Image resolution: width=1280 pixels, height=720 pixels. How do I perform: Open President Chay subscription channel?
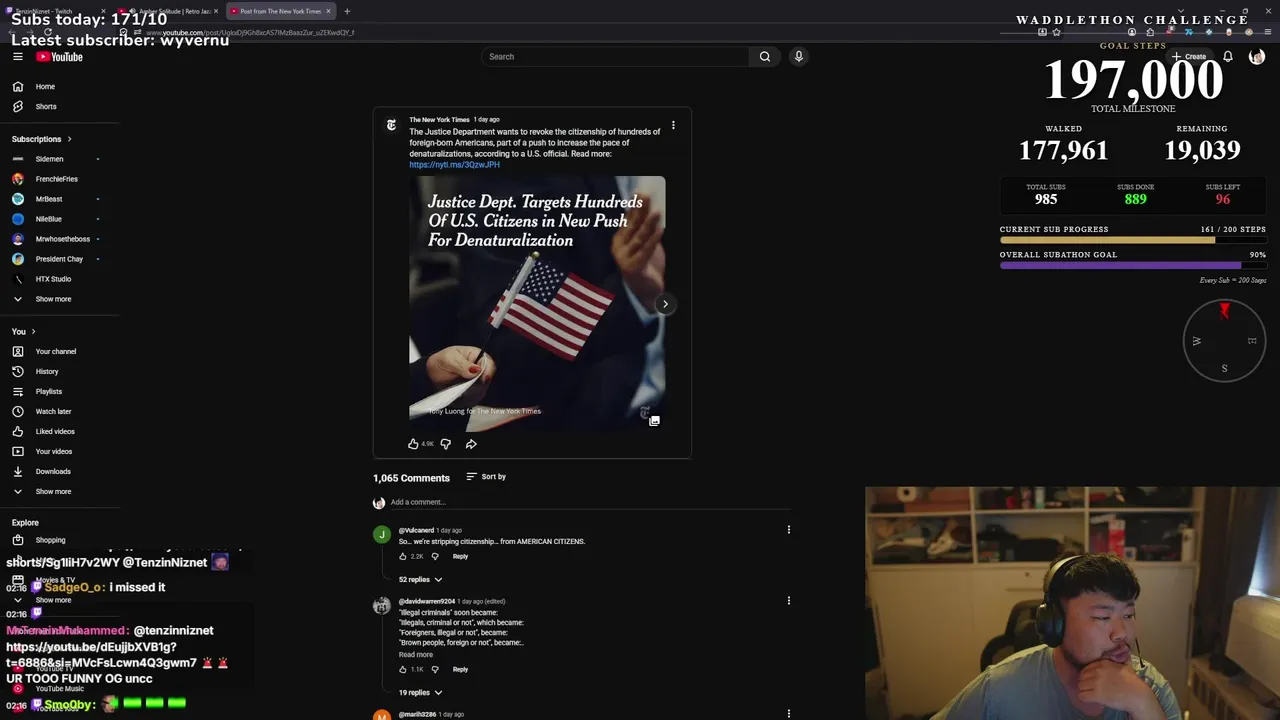tap(59, 259)
